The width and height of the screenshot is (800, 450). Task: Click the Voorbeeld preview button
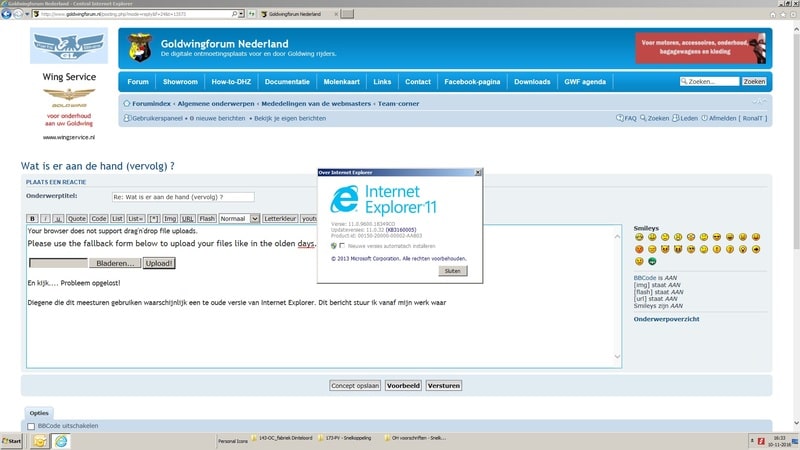point(403,386)
